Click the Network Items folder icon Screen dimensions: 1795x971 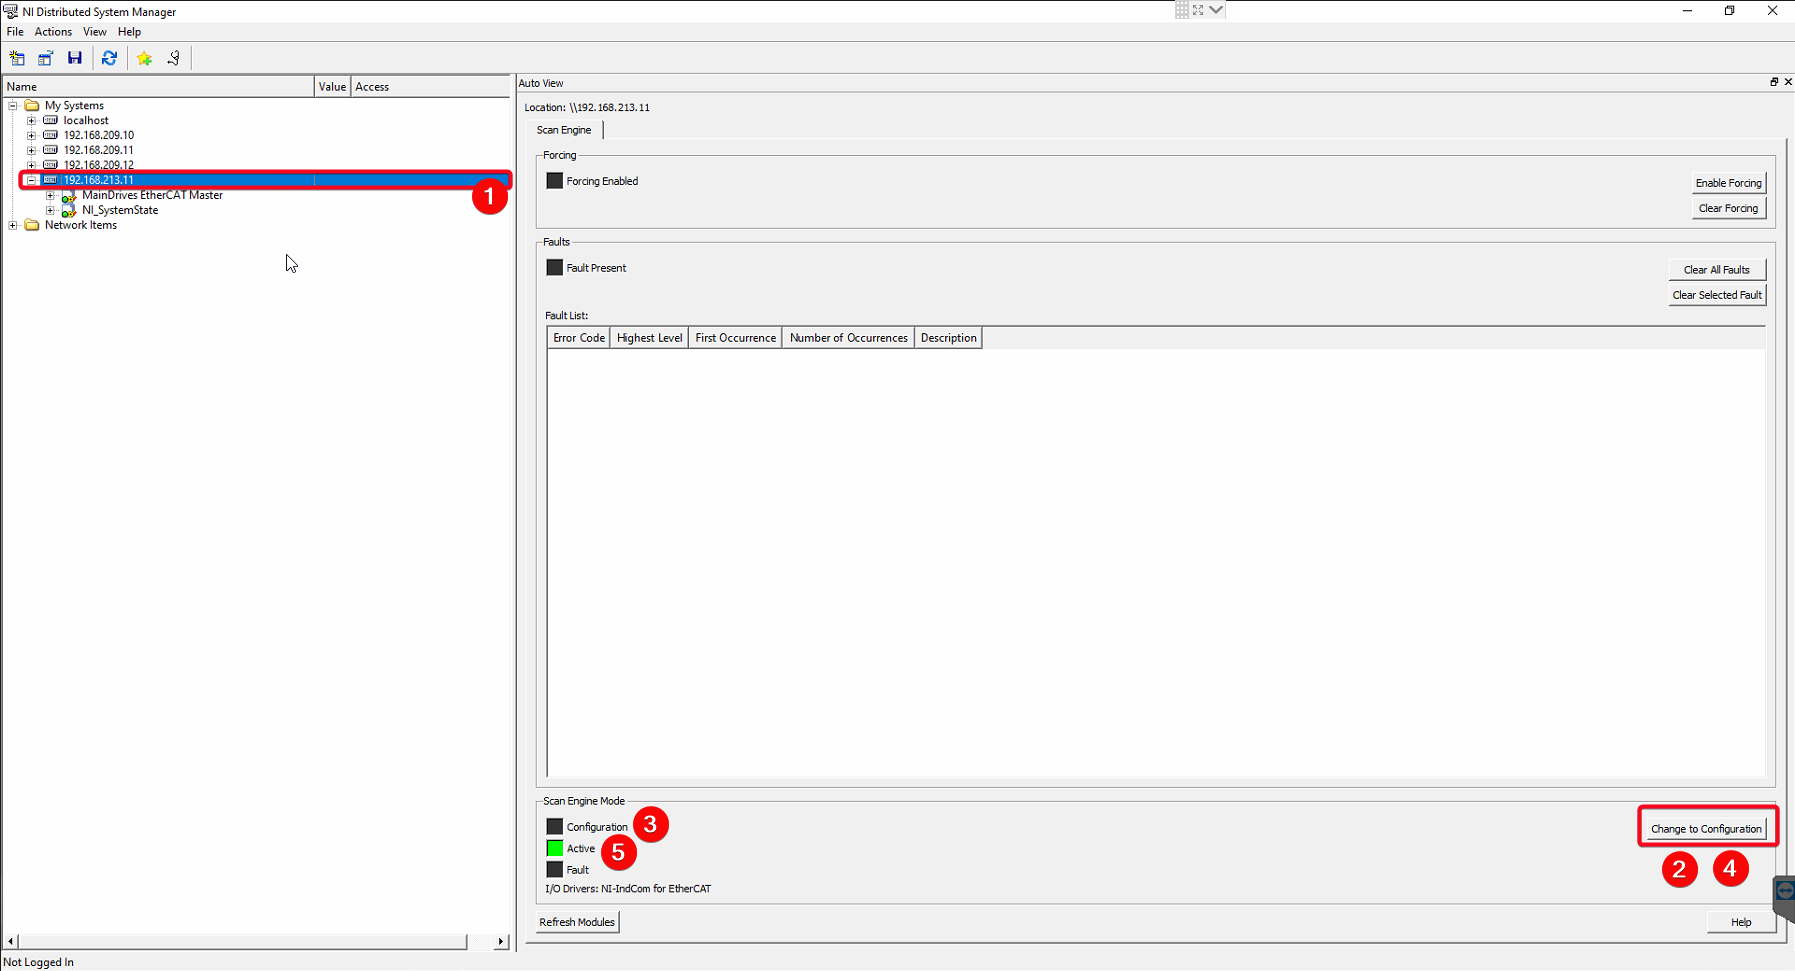pyautogui.click(x=32, y=225)
